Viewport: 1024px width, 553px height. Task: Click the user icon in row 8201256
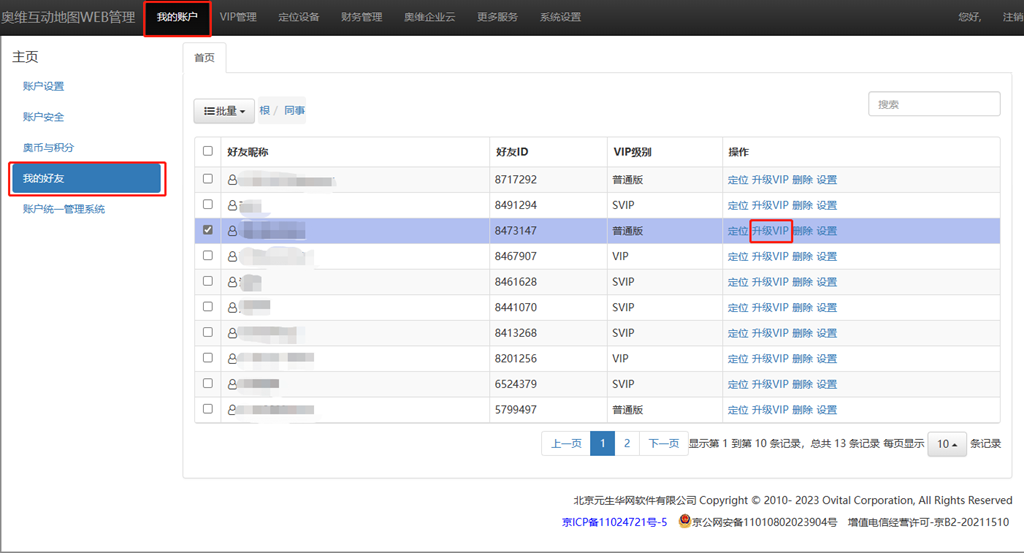[x=233, y=359]
